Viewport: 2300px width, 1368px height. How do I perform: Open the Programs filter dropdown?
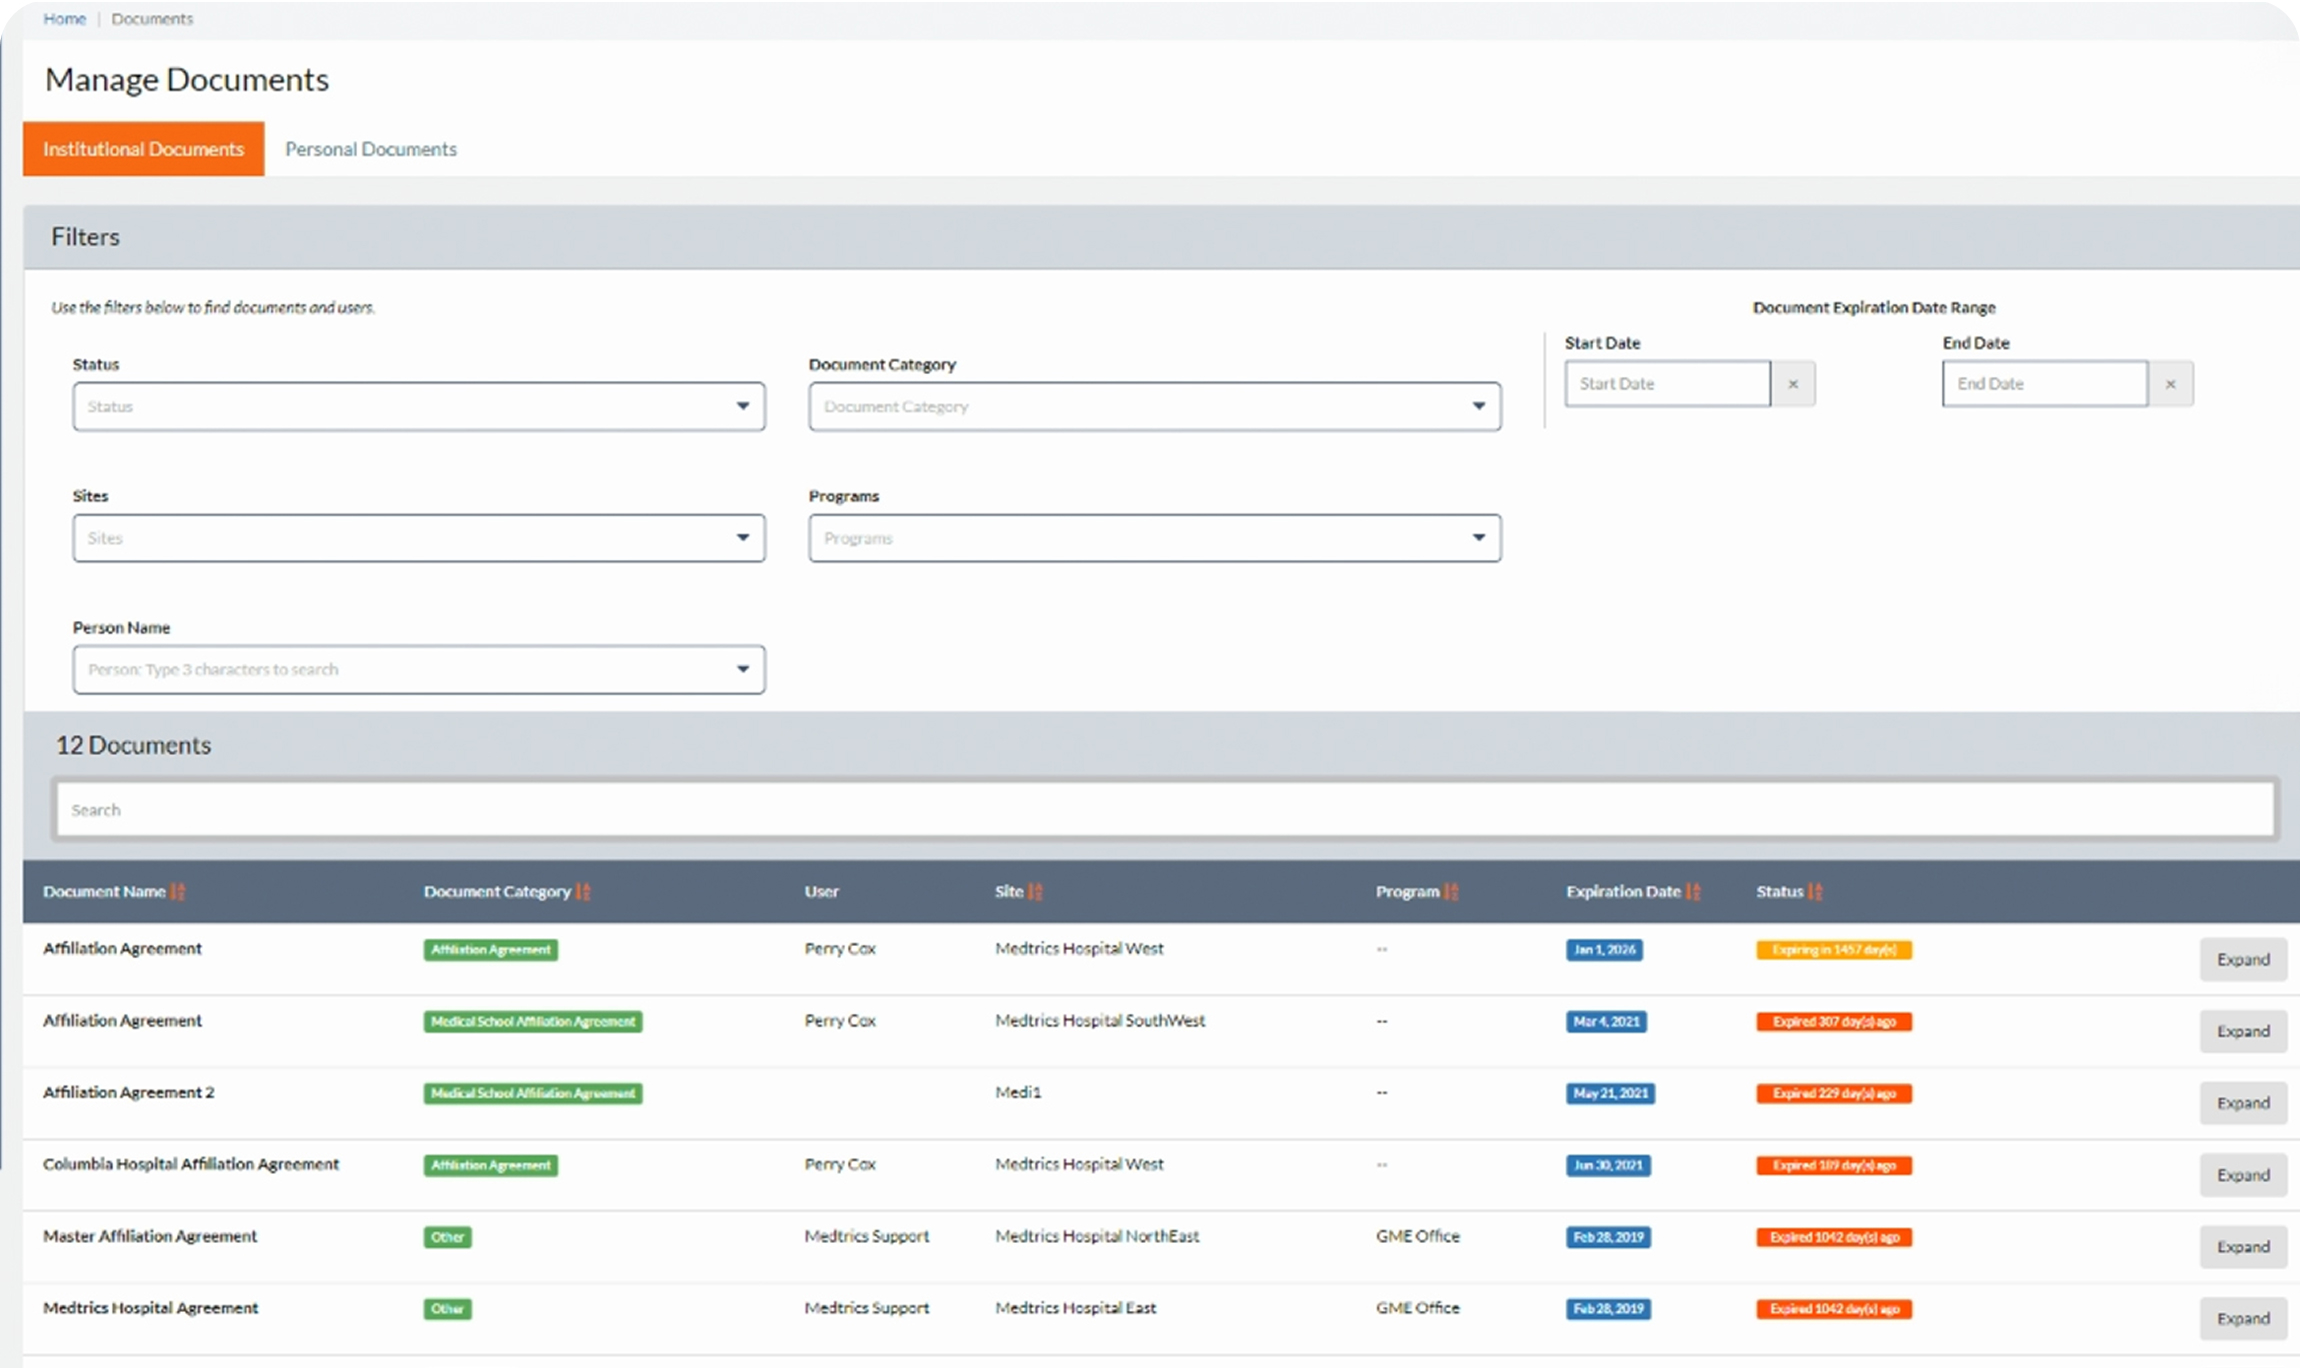(x=1154, y=538)
